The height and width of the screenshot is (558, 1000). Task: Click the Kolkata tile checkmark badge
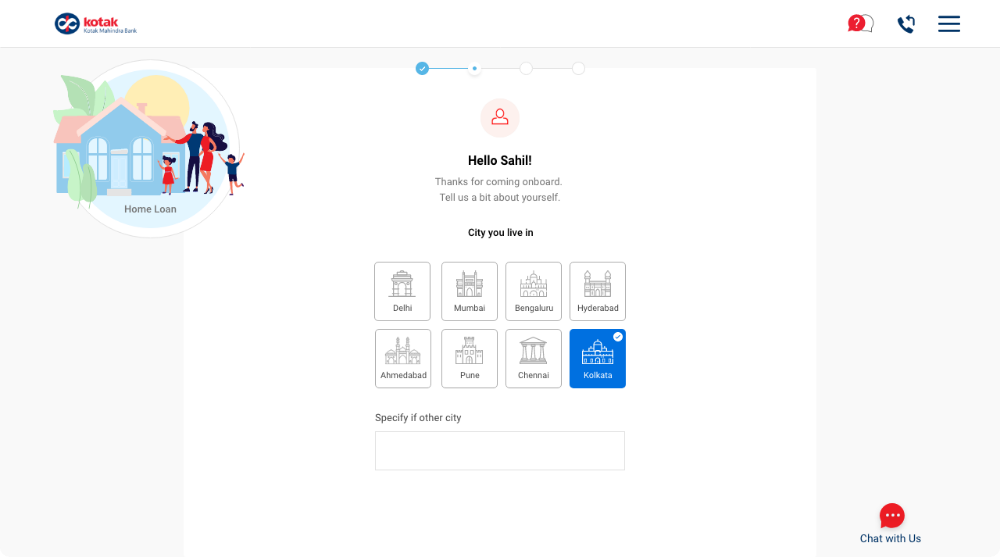tap(618, 337)
